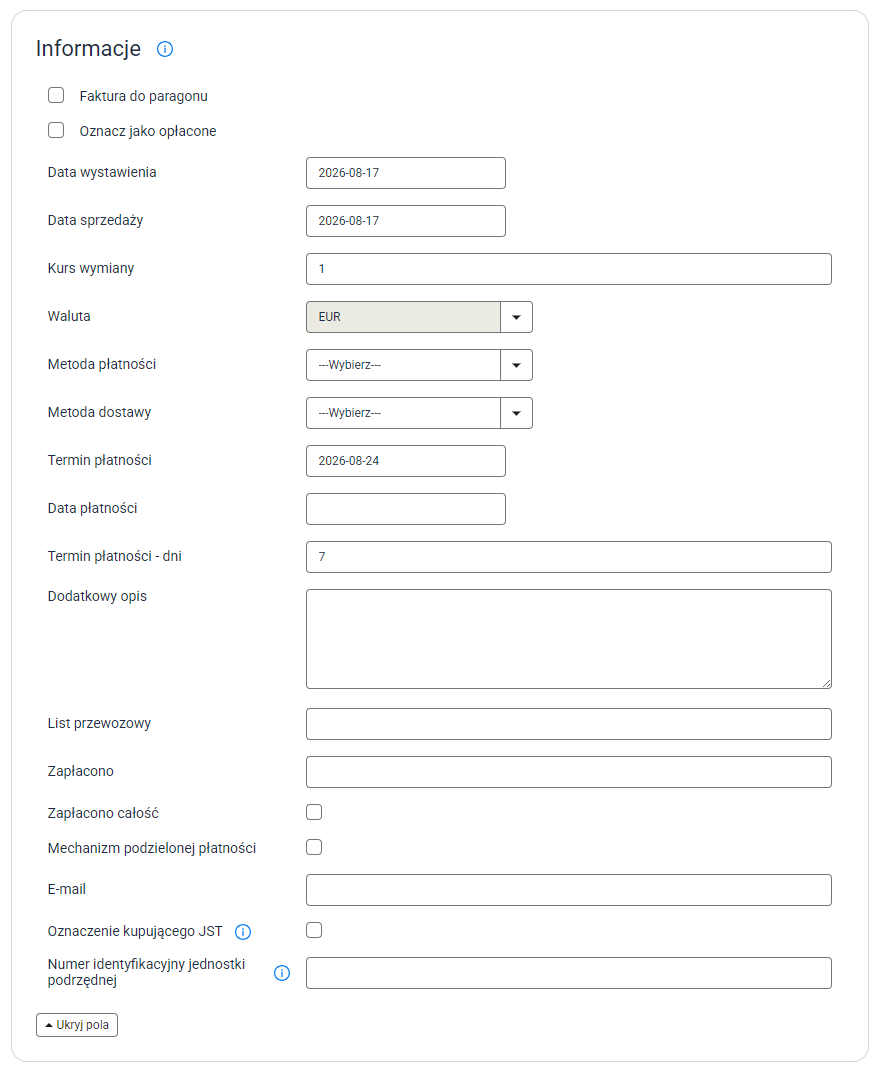The height and width of the screenshot is (1076, 885).
Task: Open the Waluta currency dropdown arrow
Action: coord(517,317)
